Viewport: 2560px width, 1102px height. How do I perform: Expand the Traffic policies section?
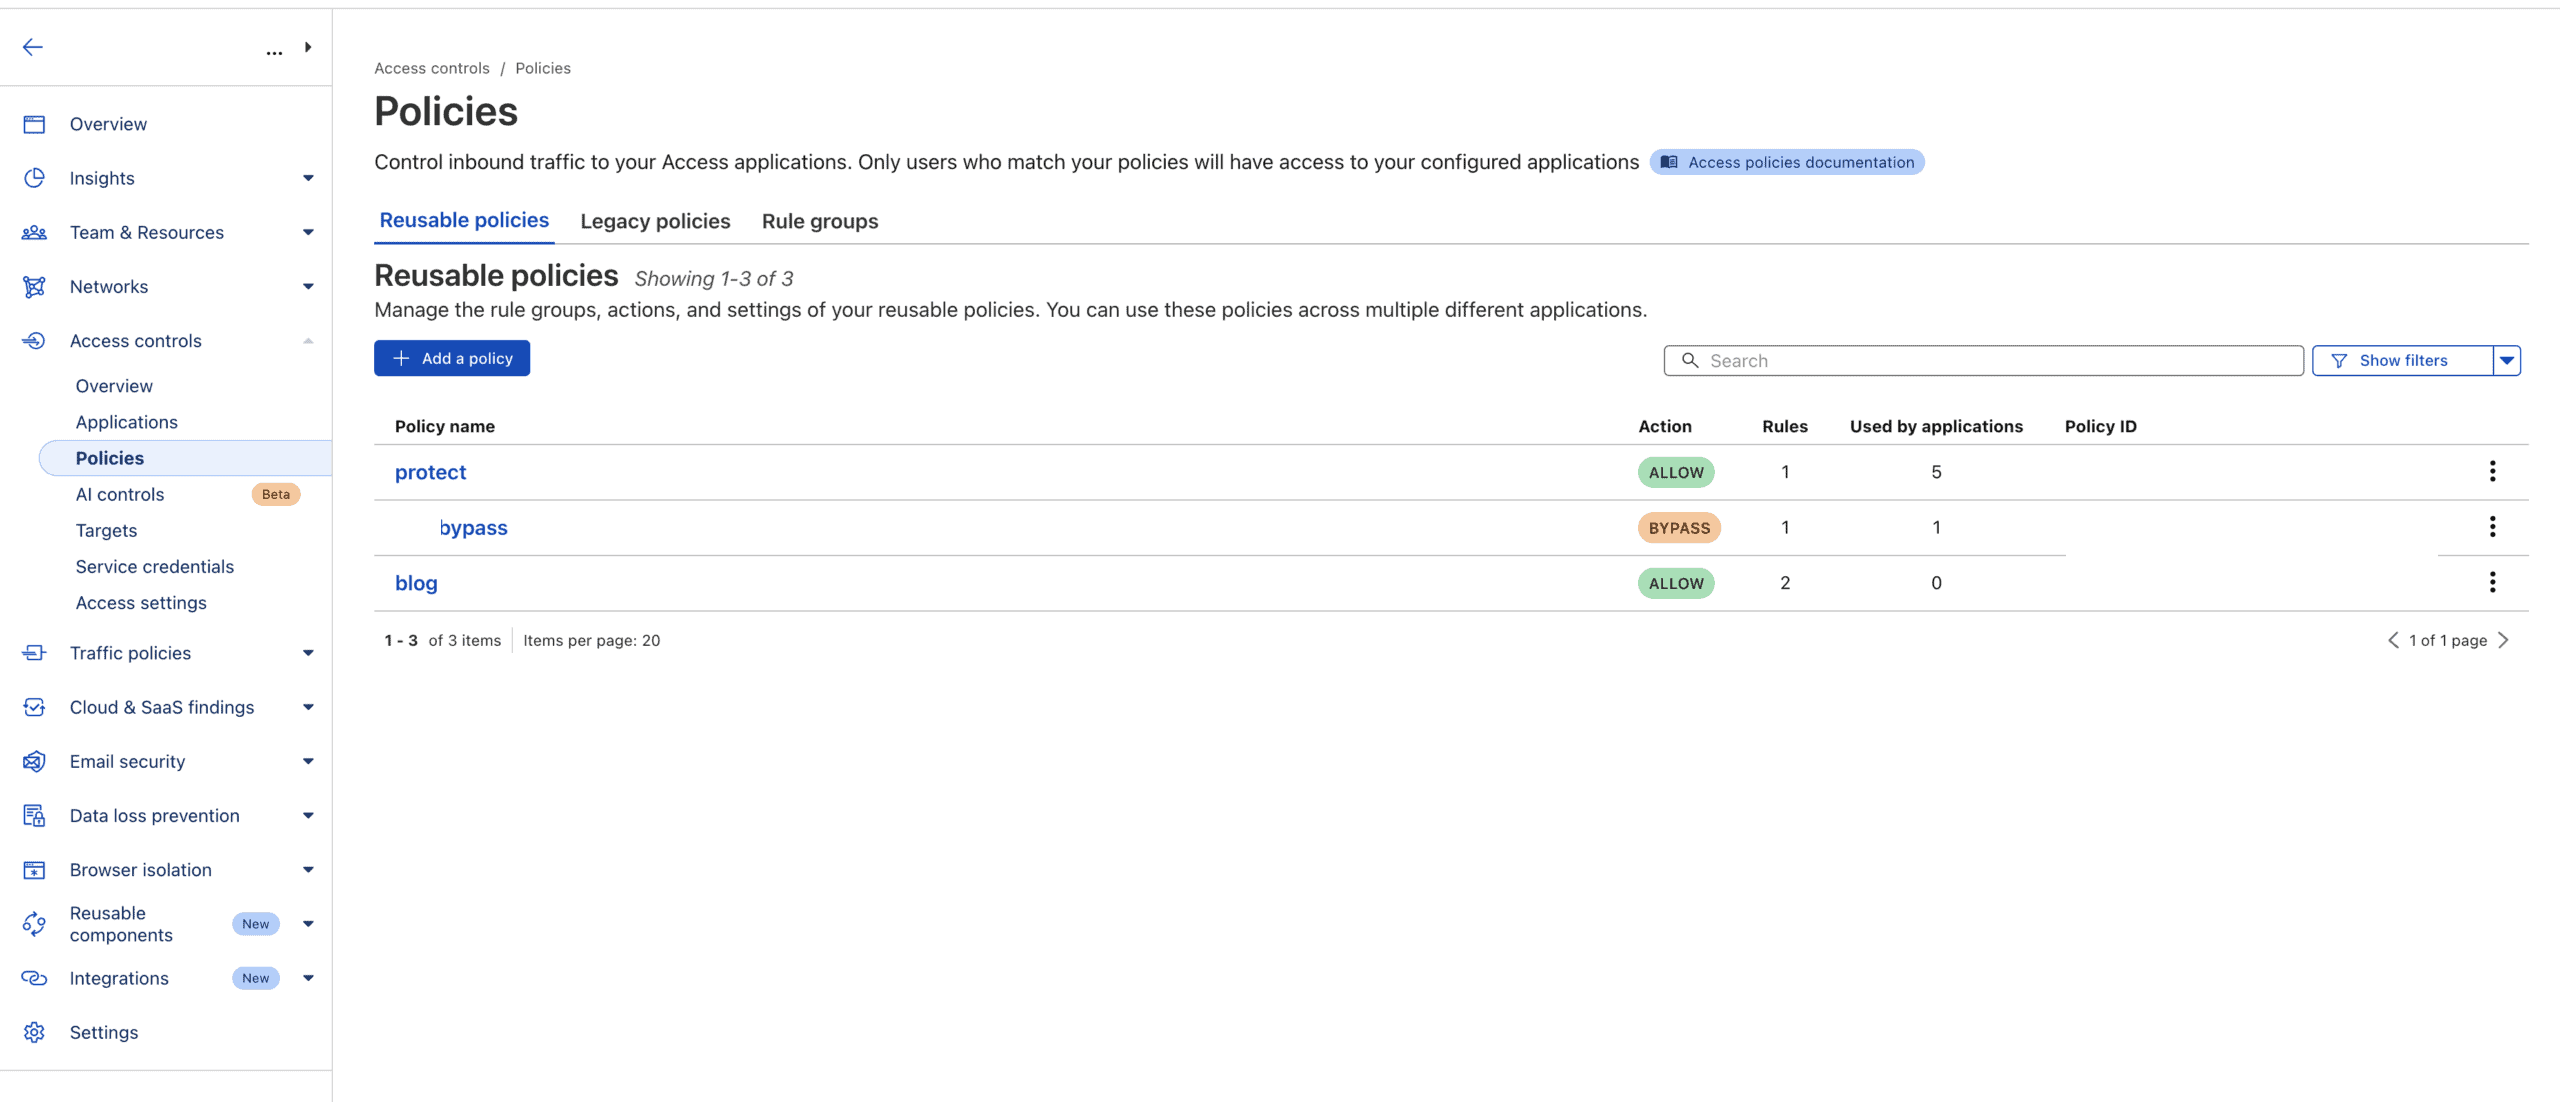click(308, 653)
